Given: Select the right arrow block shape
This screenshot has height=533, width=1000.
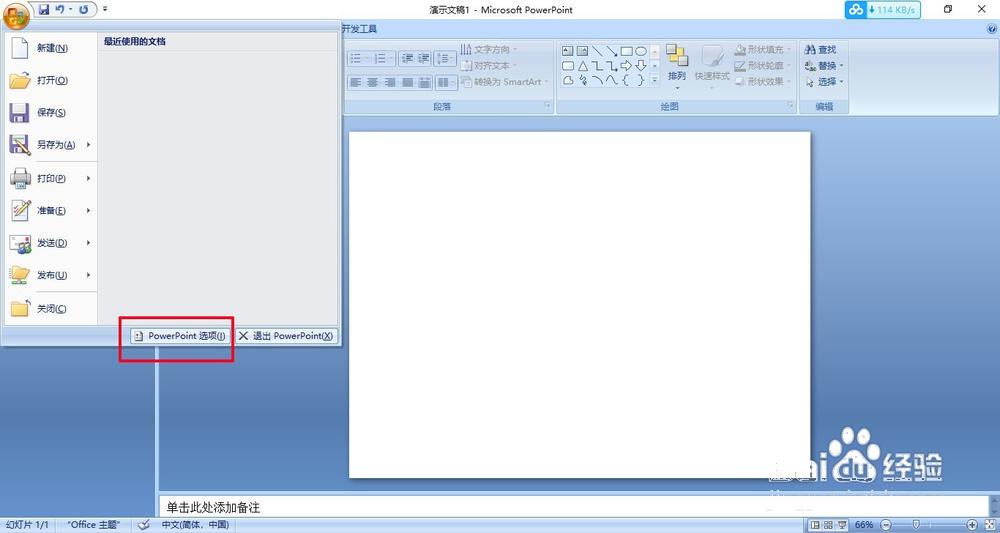Looking at the screenshot, I should pos(626,66).
